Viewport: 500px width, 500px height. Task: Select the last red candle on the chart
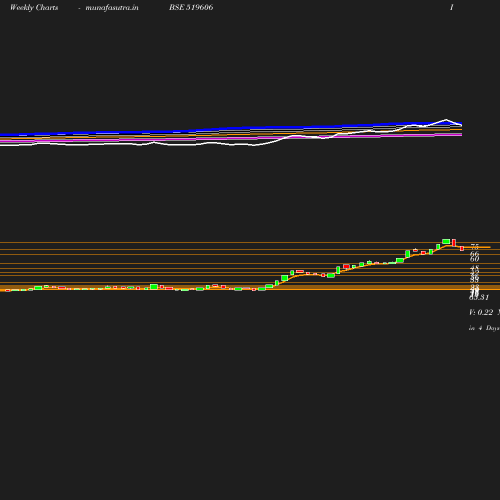point(462,248)
